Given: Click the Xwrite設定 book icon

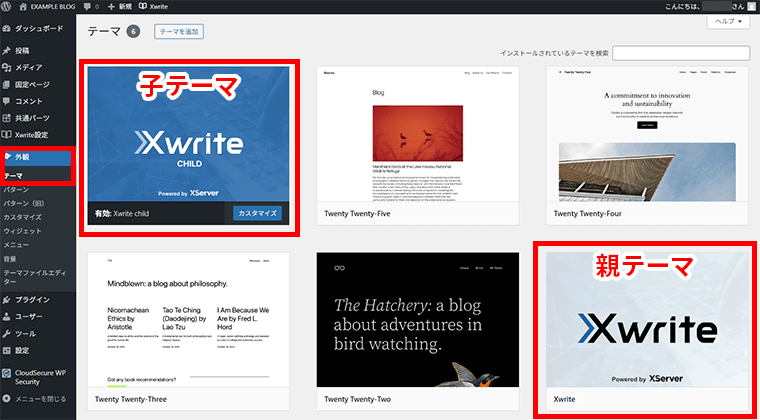Looking at the screenshot, I should (x=6, y=135).
